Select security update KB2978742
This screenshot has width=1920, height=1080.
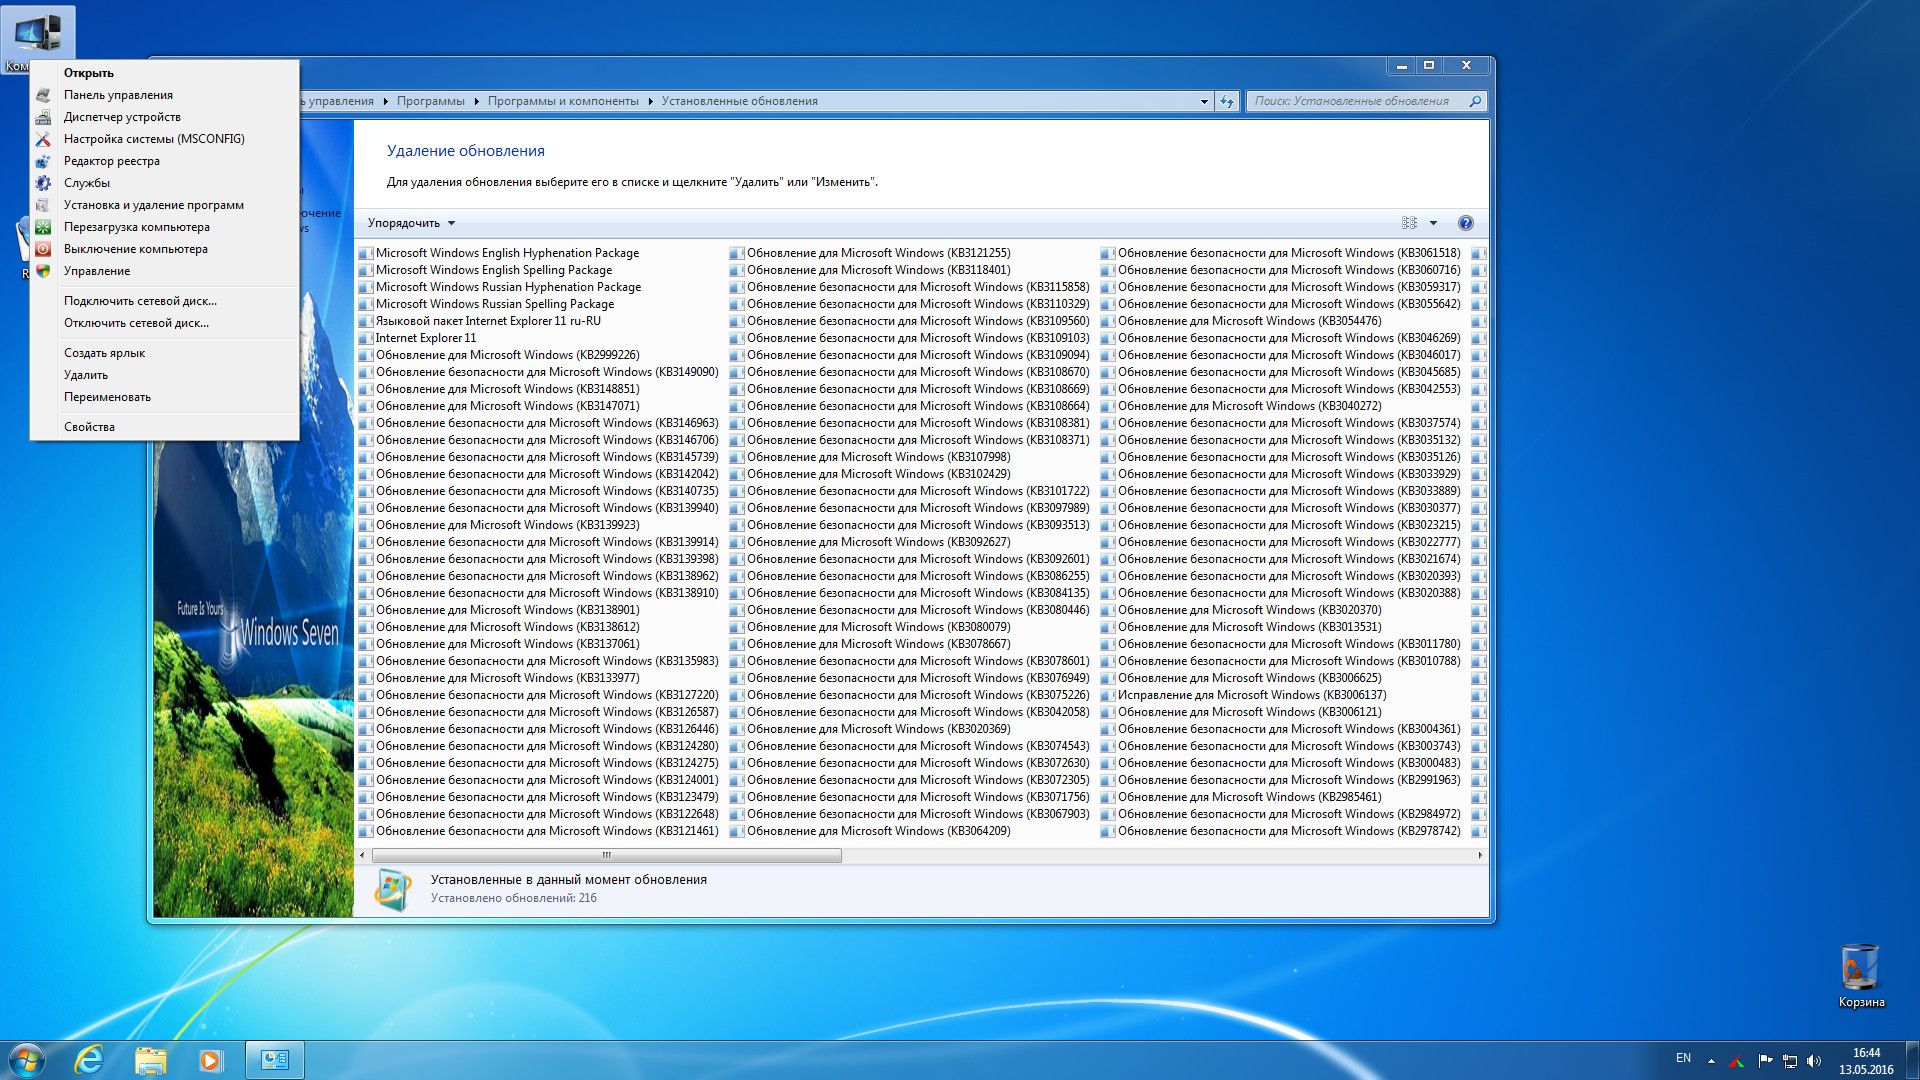point(1281,831)
